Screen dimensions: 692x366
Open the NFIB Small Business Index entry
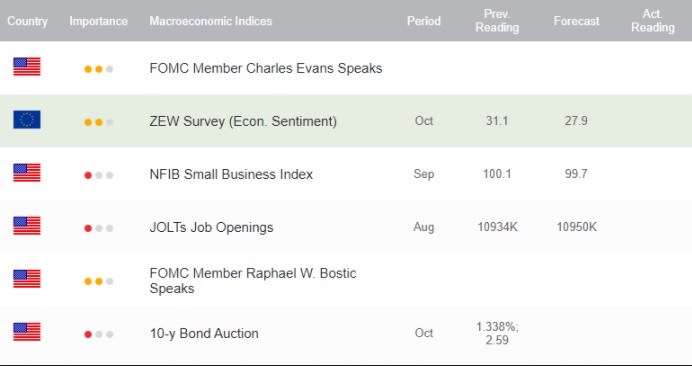click(231, 174)
